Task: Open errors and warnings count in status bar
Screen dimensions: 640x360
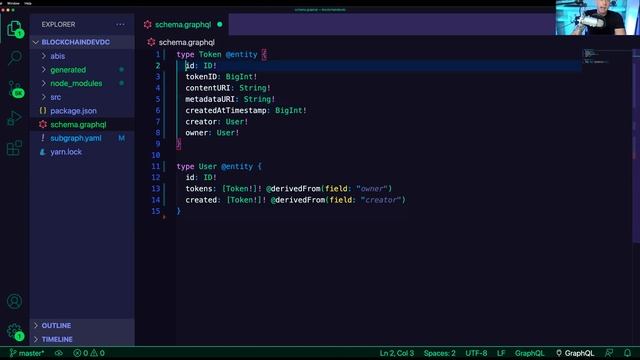Action: [89, 353]
